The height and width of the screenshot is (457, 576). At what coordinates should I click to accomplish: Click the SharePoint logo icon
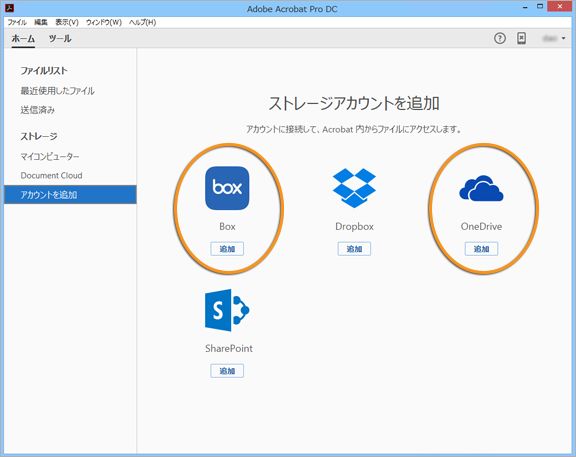coord(227,310)
